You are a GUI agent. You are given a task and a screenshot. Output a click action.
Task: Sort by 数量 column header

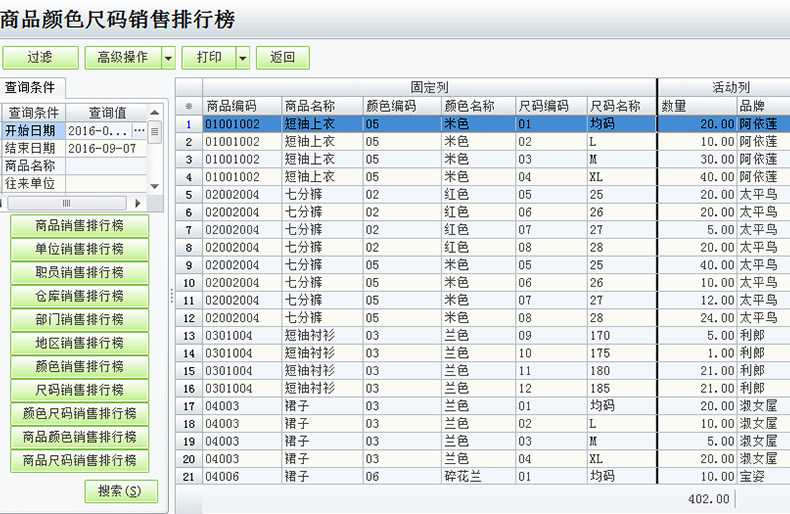[x=697, y=106]
